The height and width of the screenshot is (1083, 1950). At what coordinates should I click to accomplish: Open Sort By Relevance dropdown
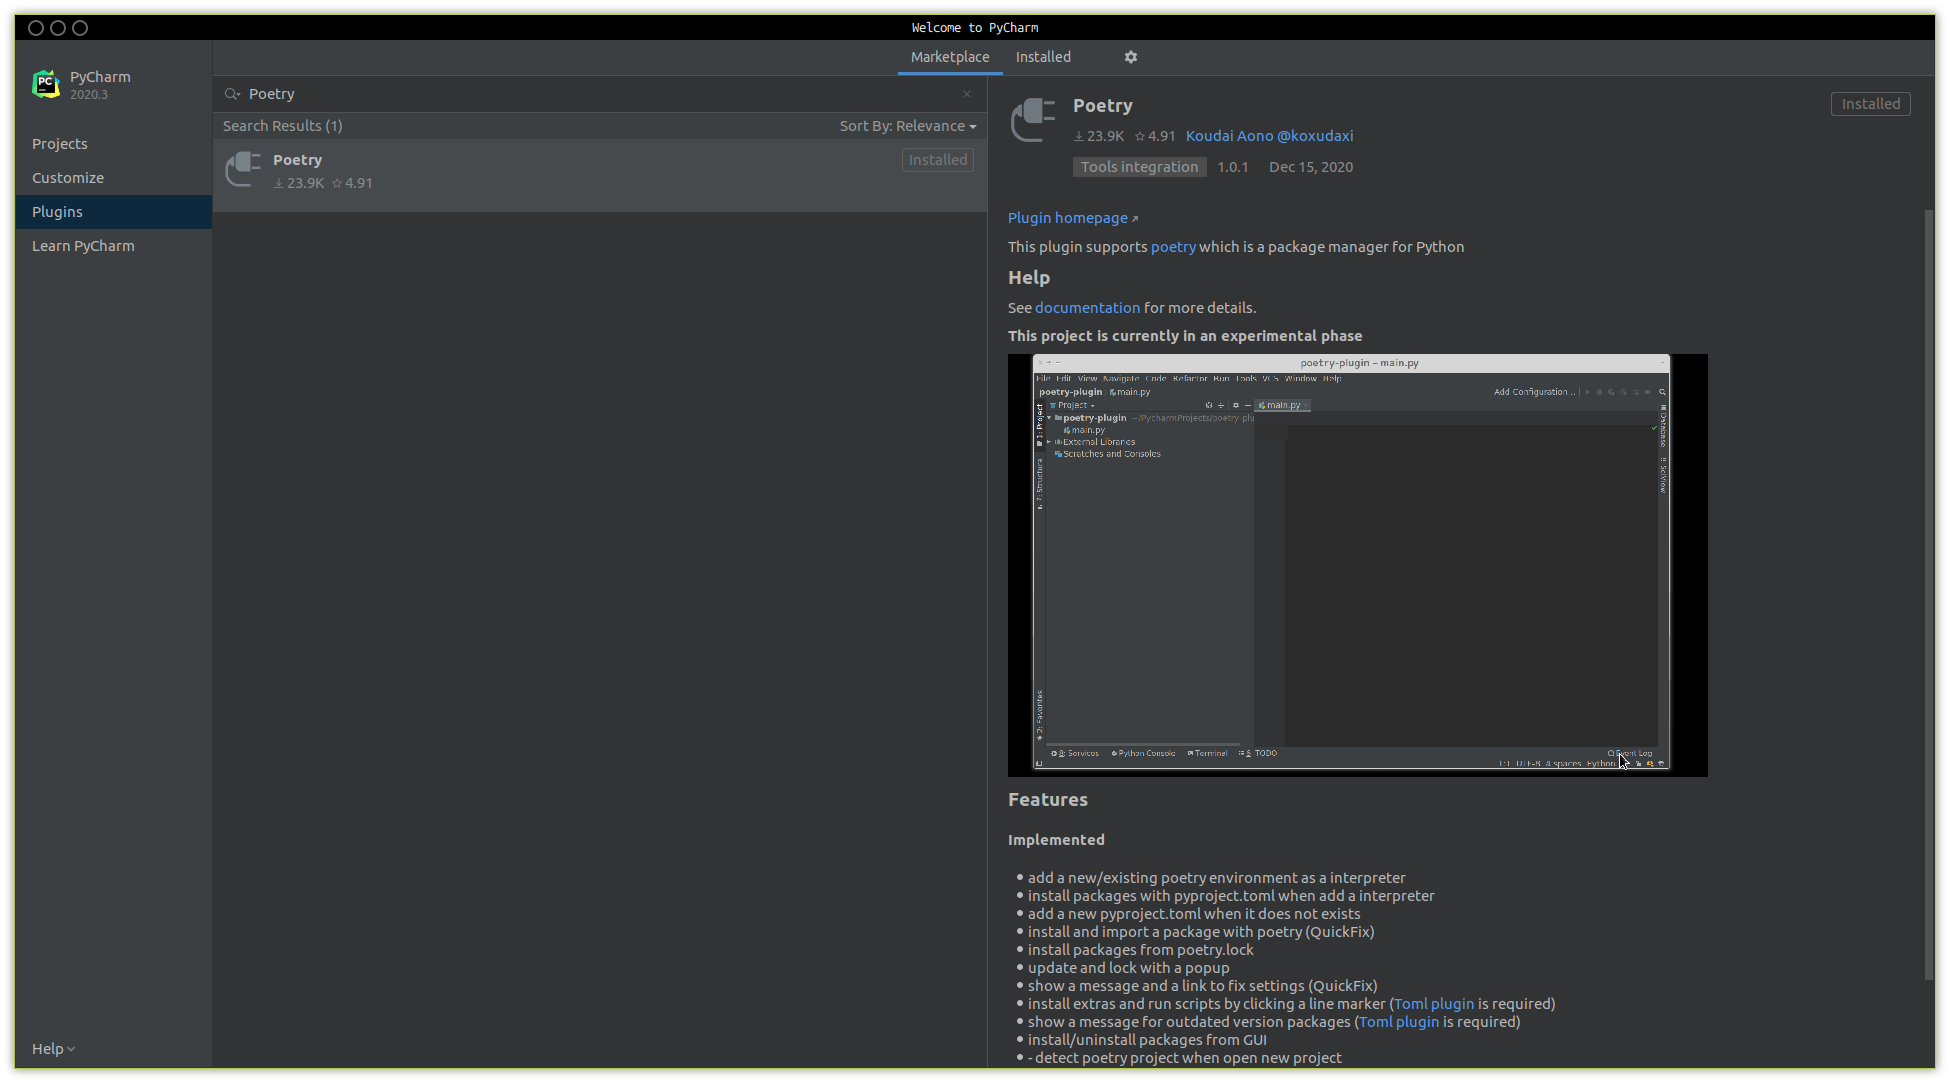click(907, 126)
